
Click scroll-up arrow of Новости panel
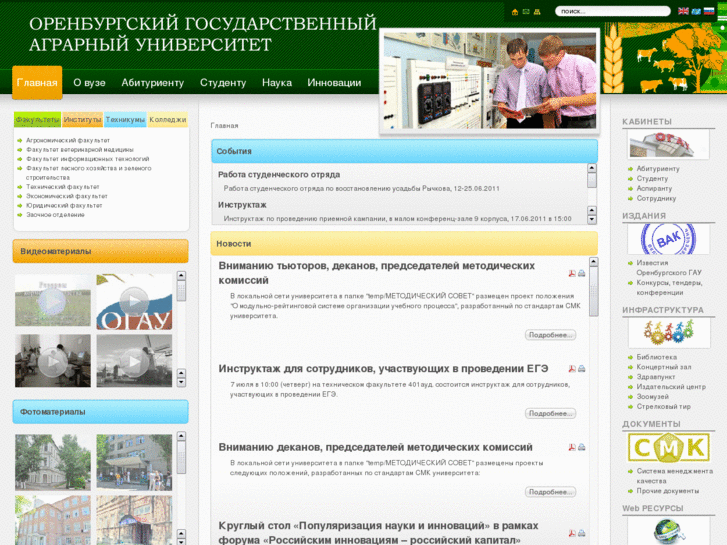[593, 262]
